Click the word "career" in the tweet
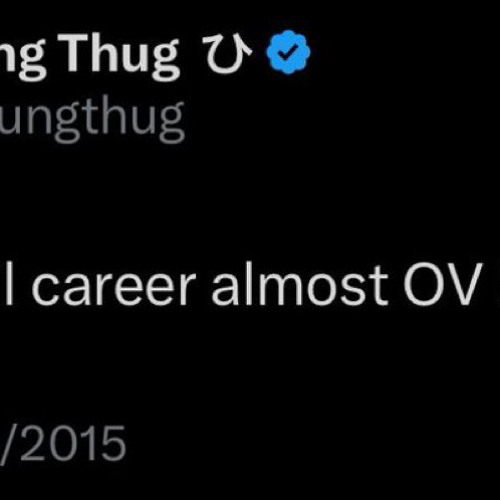Screen dimensions: 500x500 (x=113, y=288)
